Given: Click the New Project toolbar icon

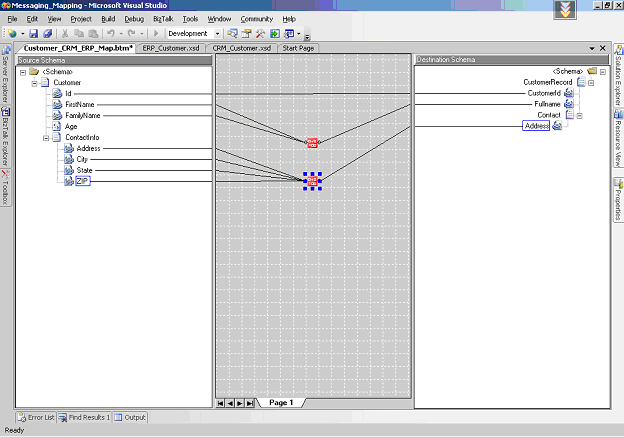Looking at the screenshot, I should coord(12,34).
